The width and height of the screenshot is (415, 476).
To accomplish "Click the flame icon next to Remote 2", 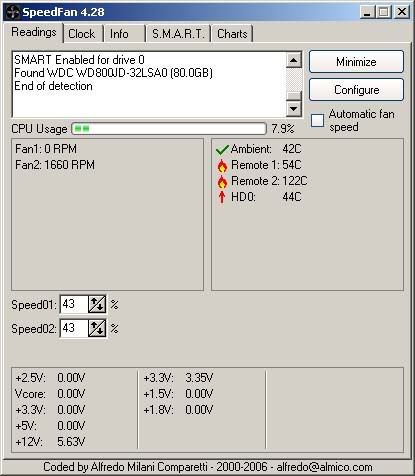I will (222, 182).
